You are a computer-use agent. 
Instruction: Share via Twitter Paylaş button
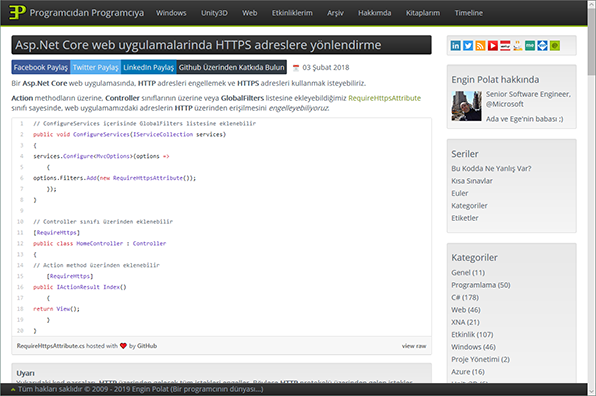point(96,67)
